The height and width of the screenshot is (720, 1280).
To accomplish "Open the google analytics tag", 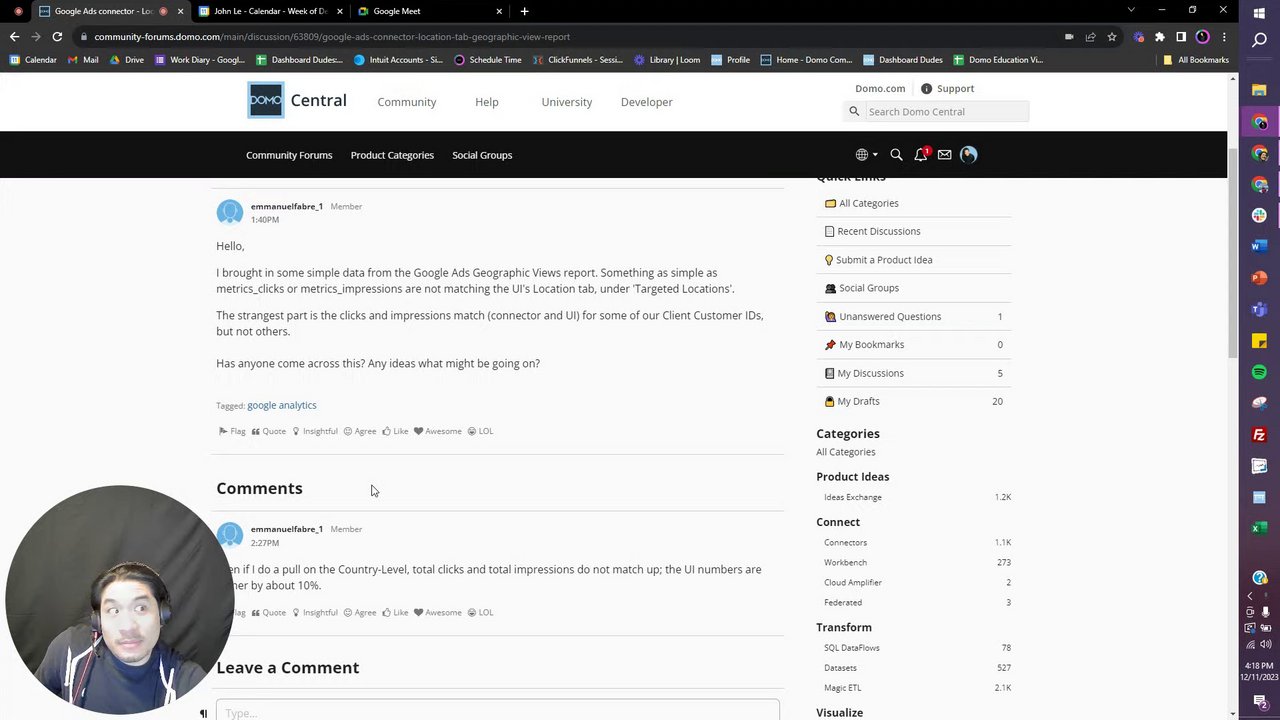I will (282, 405).
